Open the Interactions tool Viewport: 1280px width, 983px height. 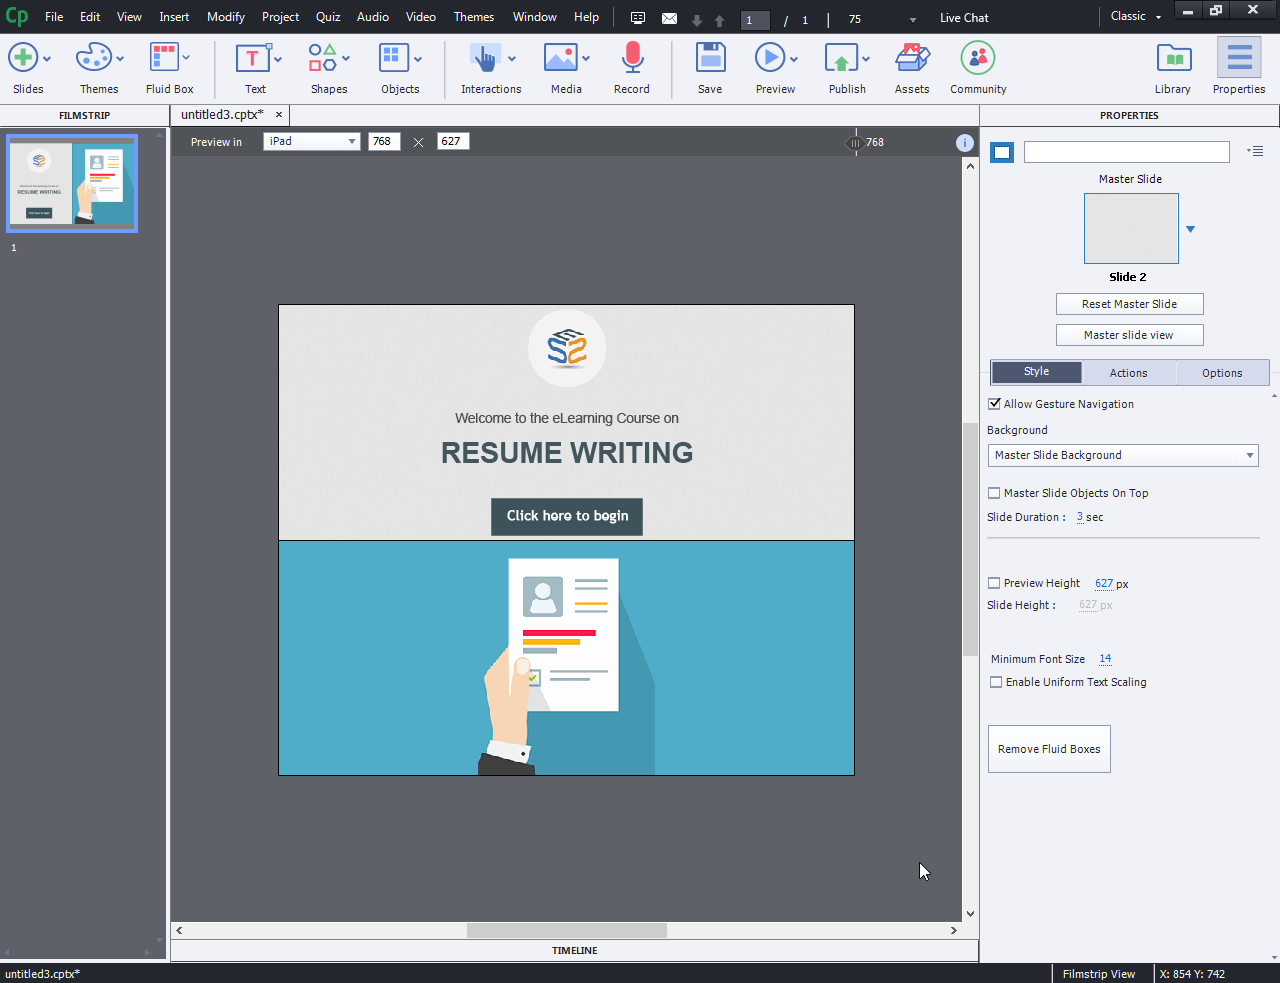coord(485,58)
